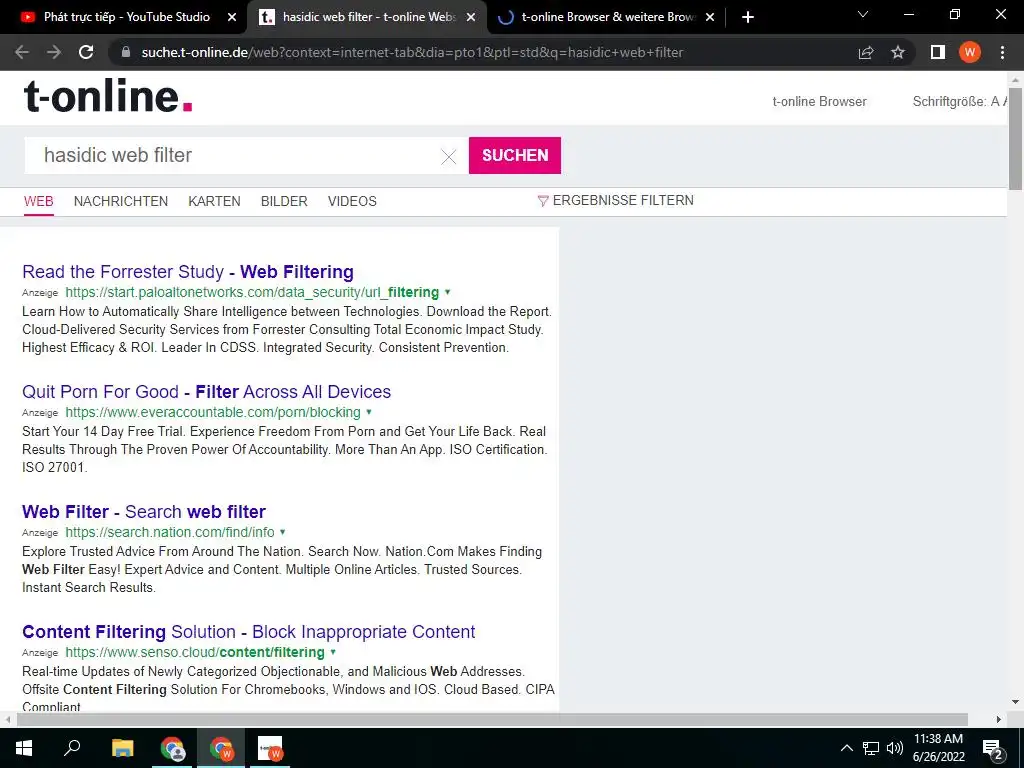Open the t-online Browser link
This screenshot has width=1024, height=768.
coord(819,101)
